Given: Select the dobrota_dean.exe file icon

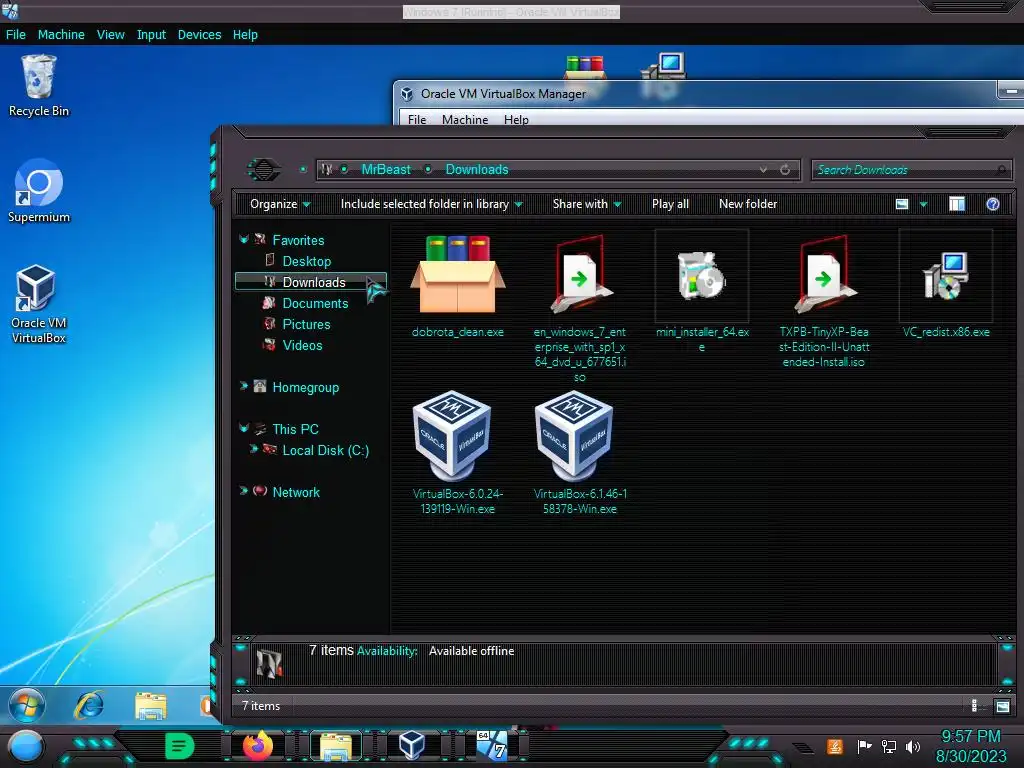Looking at the screenshot, I should 458,274.
